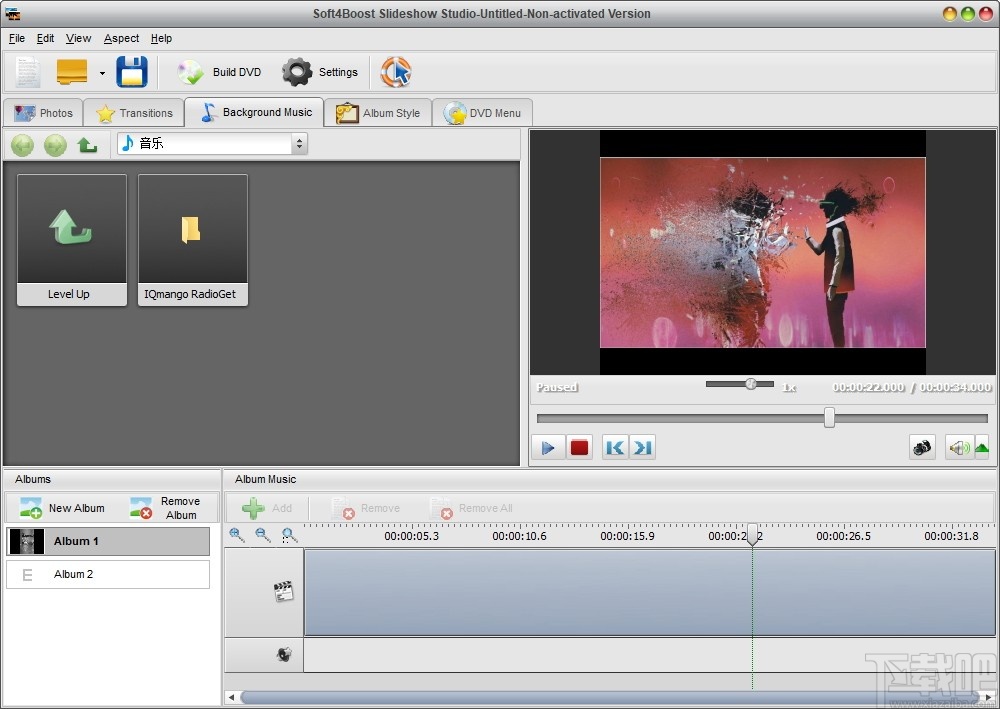
Task: Navigate up one folder level
Action: click(87, 145)
